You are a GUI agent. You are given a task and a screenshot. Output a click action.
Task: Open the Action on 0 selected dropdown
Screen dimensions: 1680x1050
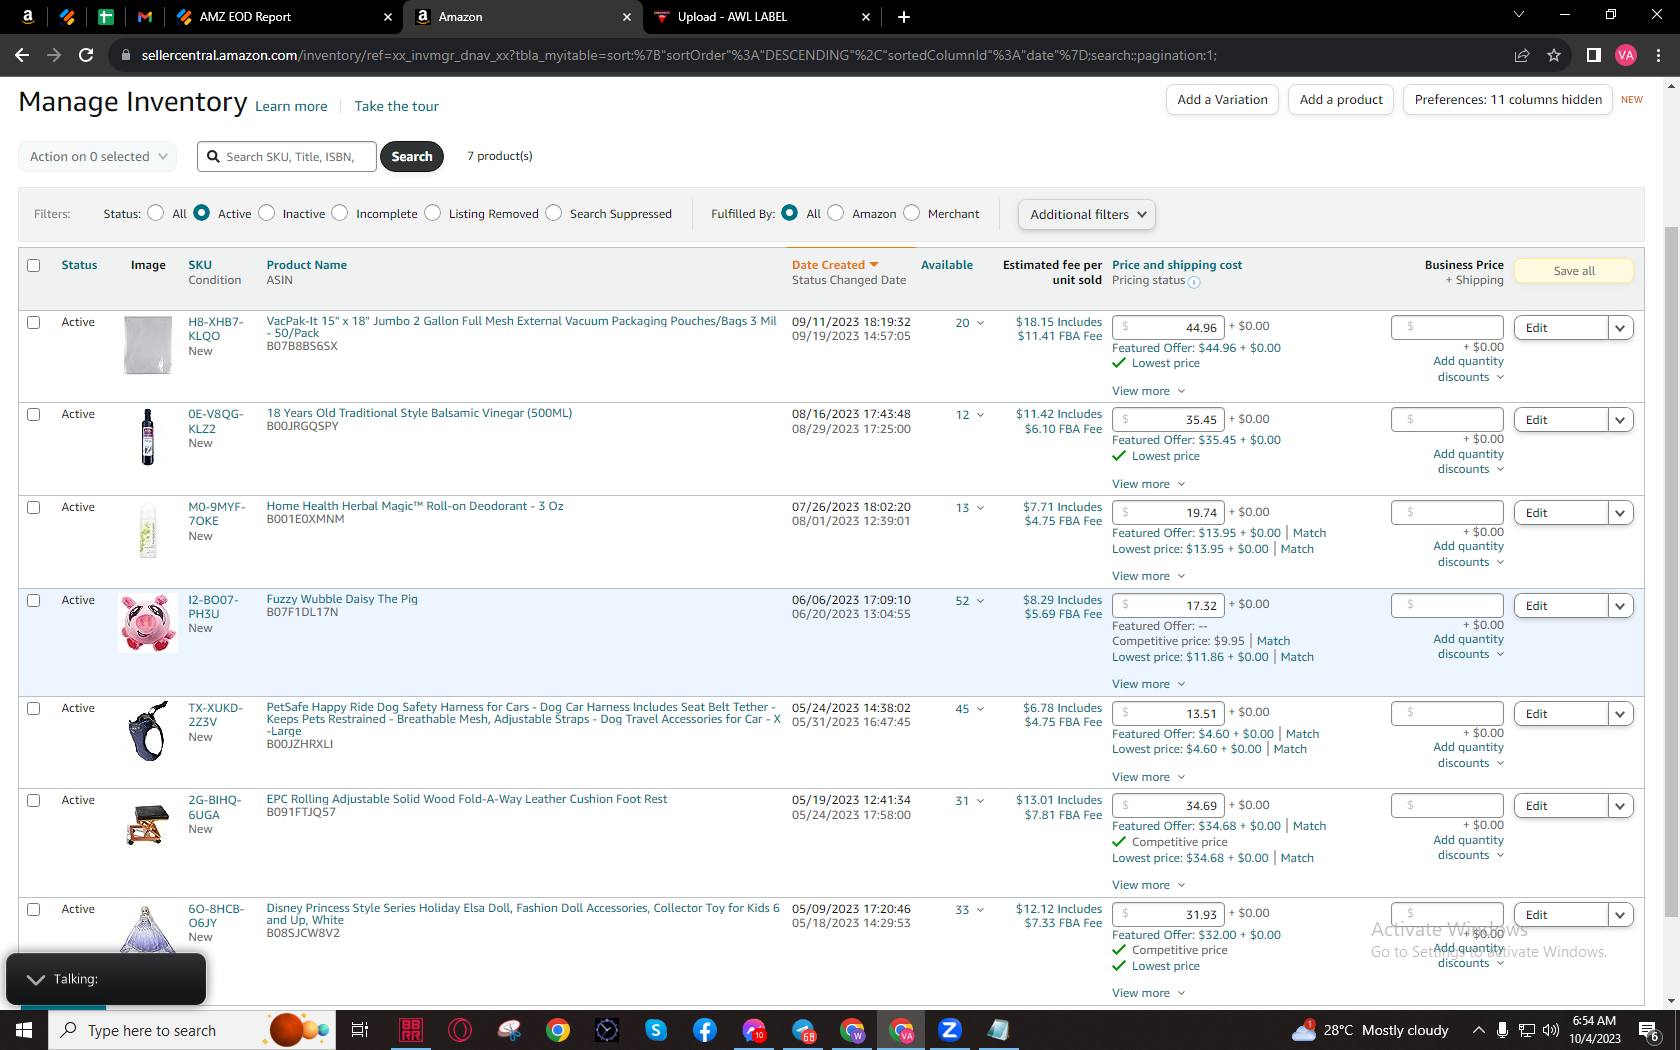pyautogui.click(x=98, y=157)
